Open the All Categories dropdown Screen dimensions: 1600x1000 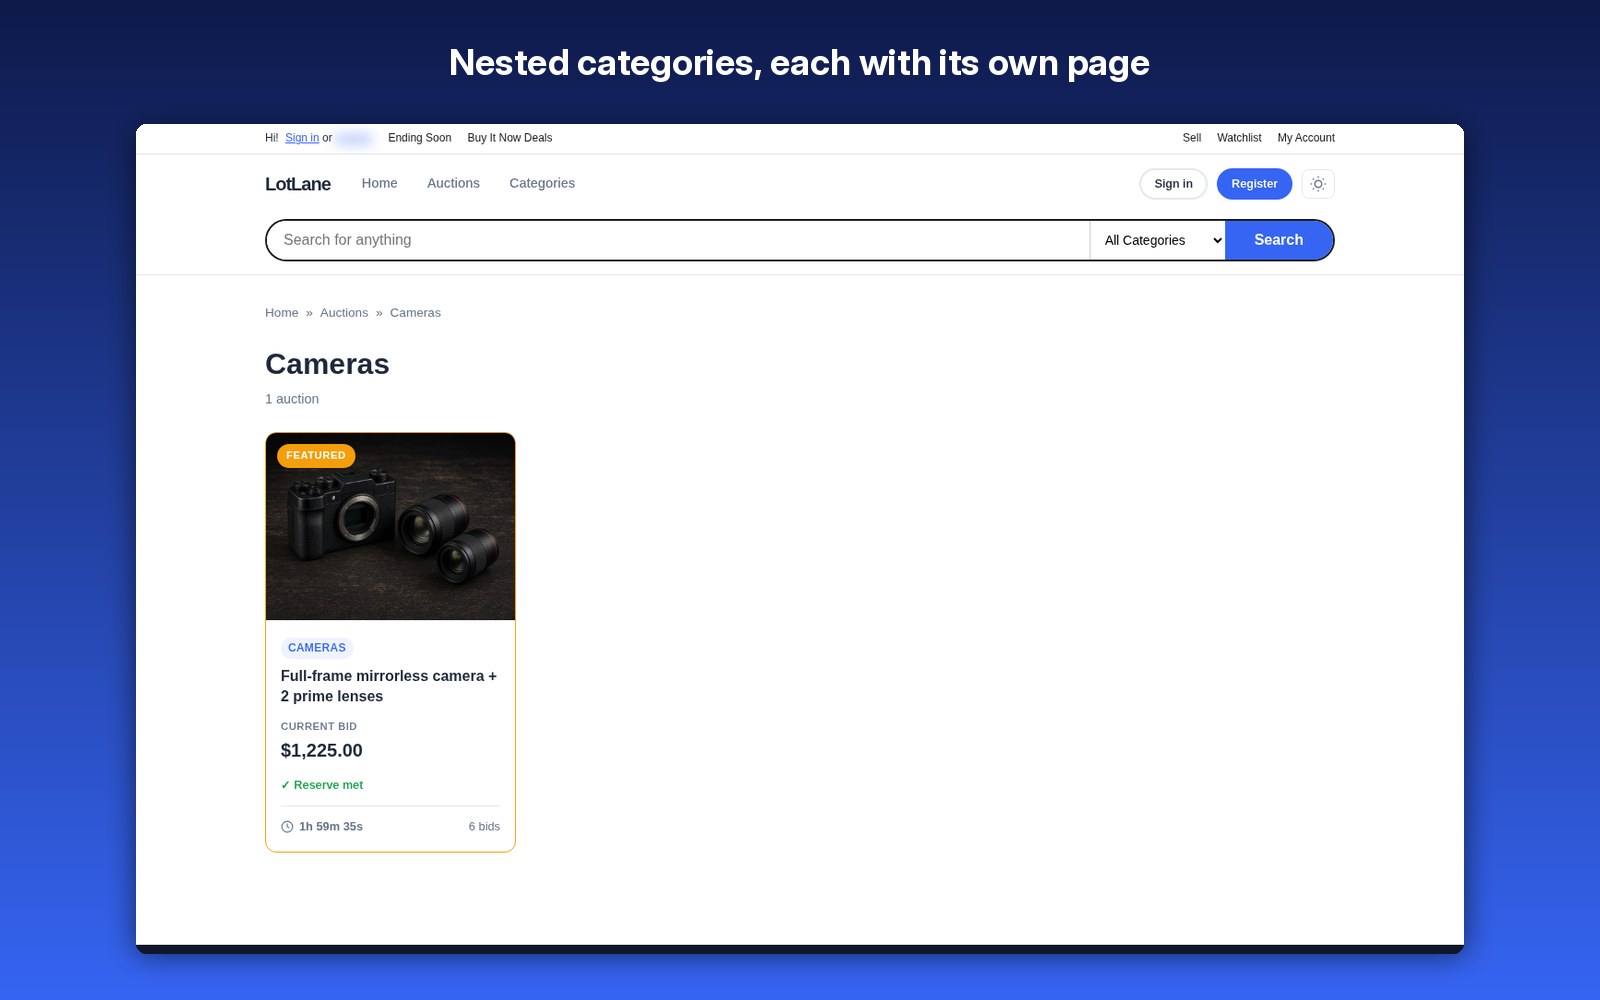1157,240
